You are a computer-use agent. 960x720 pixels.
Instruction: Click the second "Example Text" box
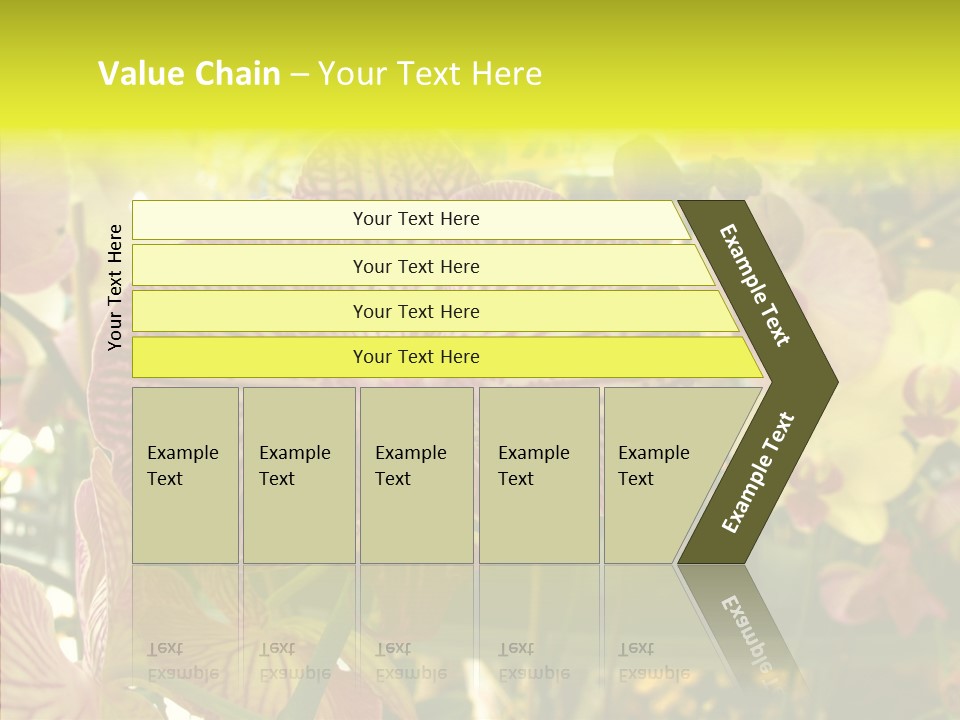[x=298, y=474]
